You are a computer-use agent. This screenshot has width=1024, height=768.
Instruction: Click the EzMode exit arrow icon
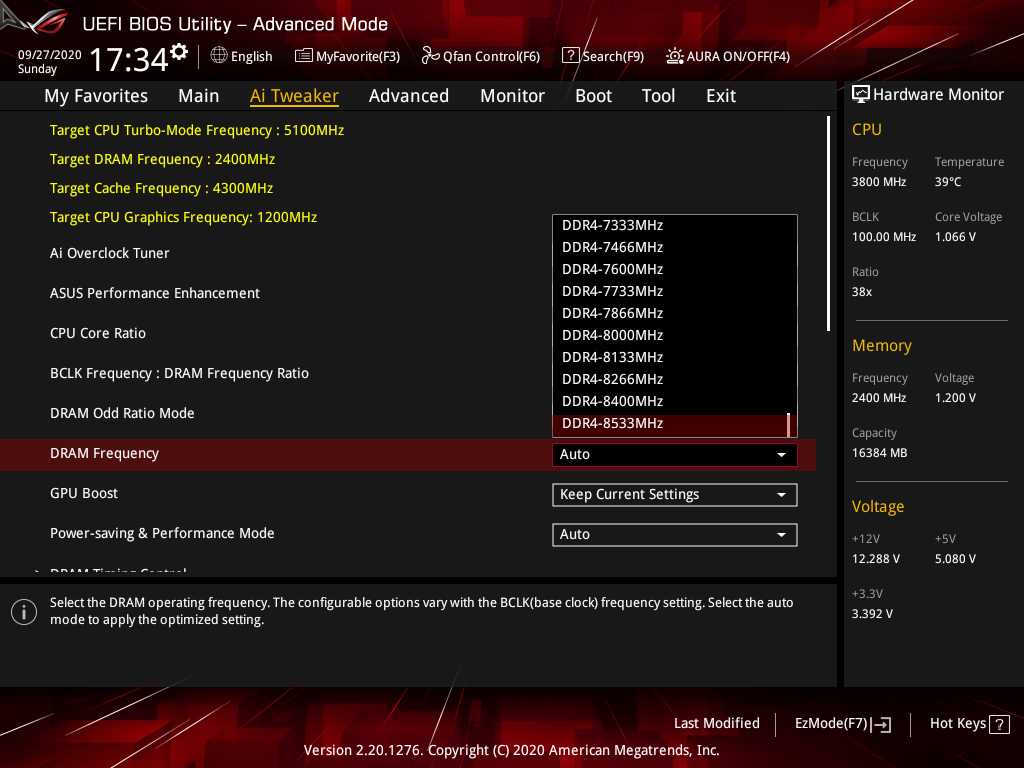[x=882, y=724]
